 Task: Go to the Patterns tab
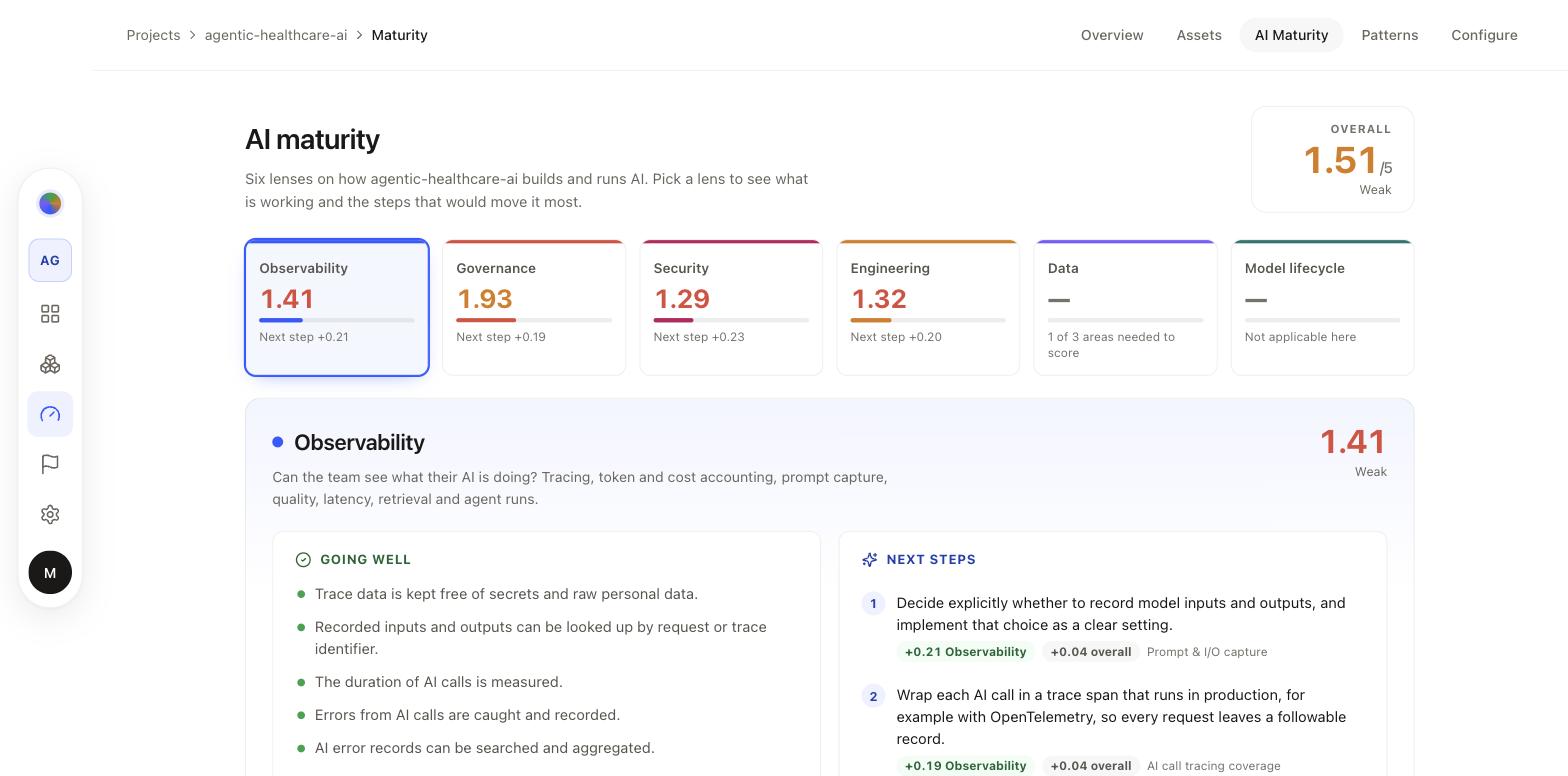click(x=1390, y=35)
